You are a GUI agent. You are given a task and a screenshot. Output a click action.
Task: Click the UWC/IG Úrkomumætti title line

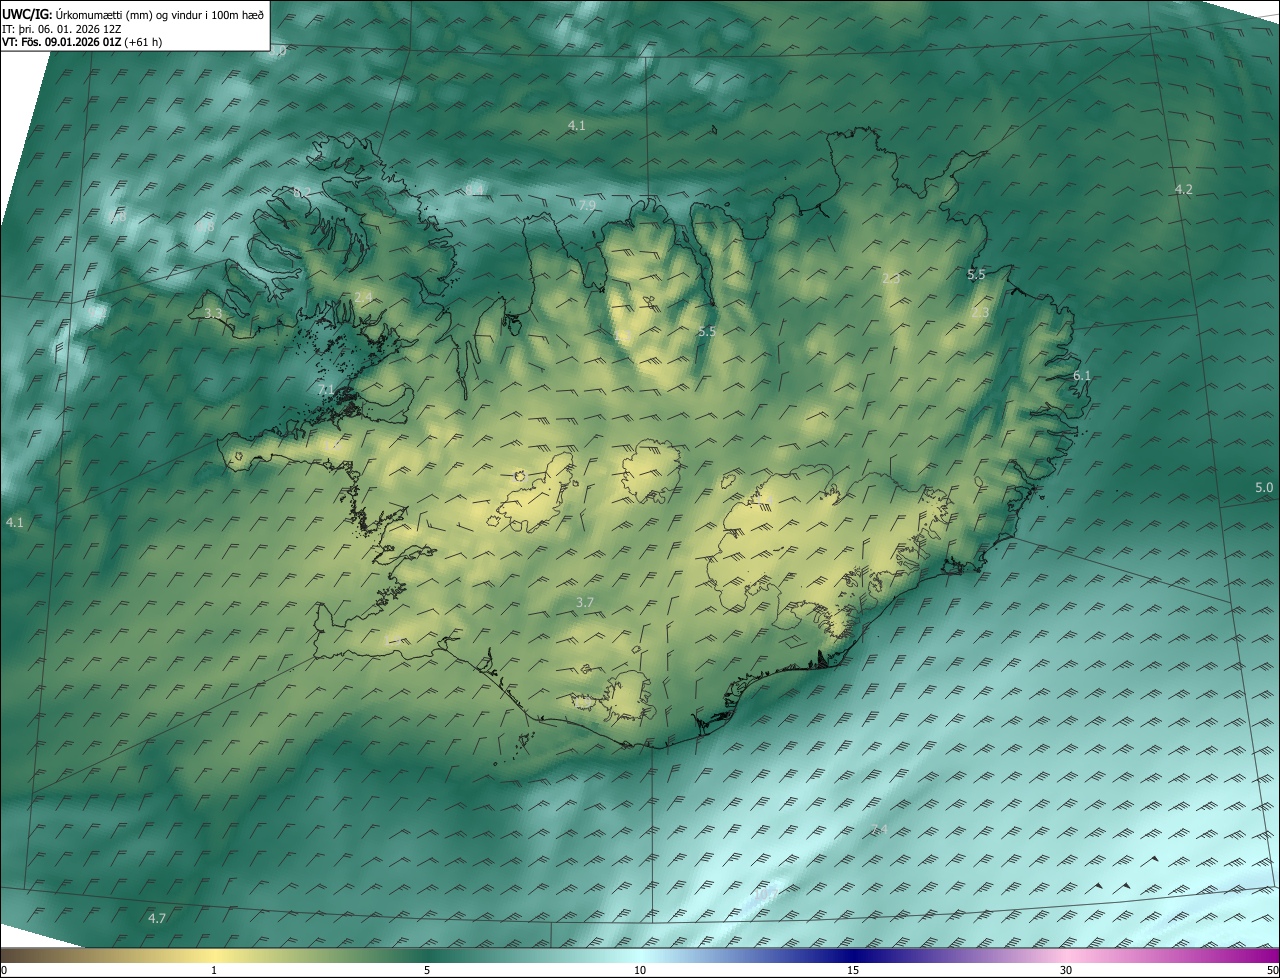133,14
